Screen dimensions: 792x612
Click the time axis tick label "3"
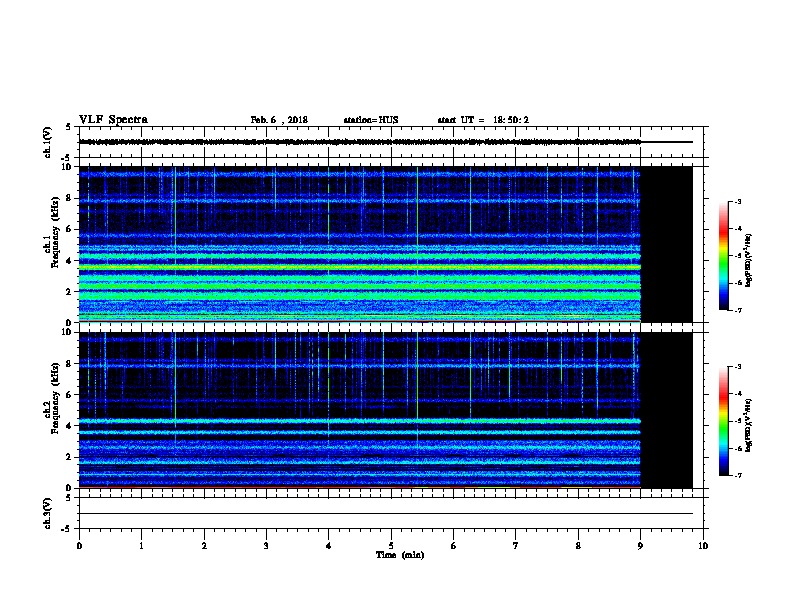[x=266, y=546]
